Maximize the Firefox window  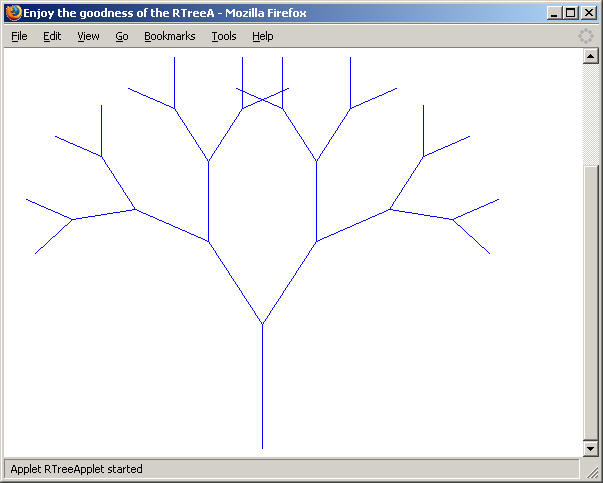[x=571, y=13]
